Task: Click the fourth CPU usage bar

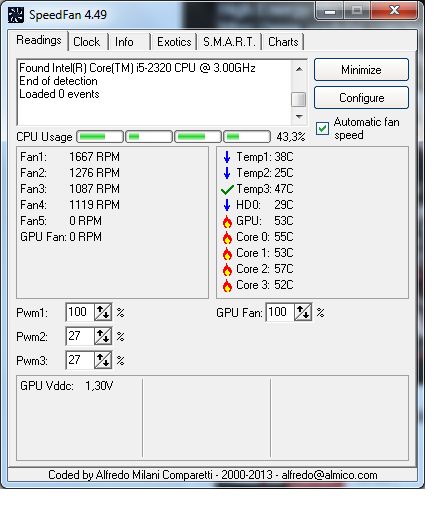Action: [247, 136]
